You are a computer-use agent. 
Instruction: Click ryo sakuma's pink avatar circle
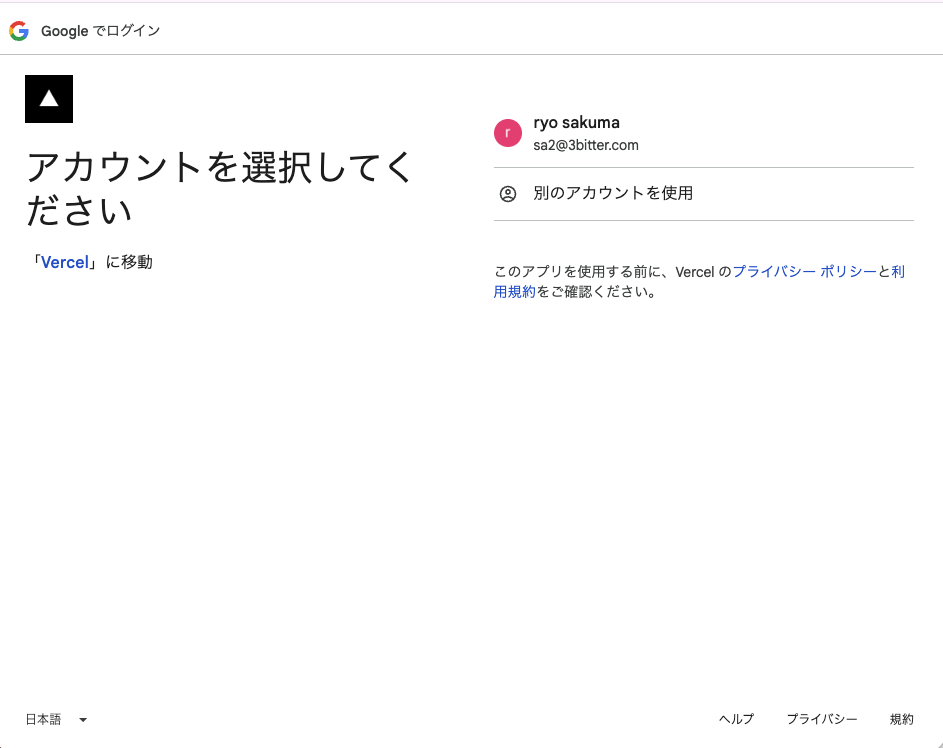507,132
